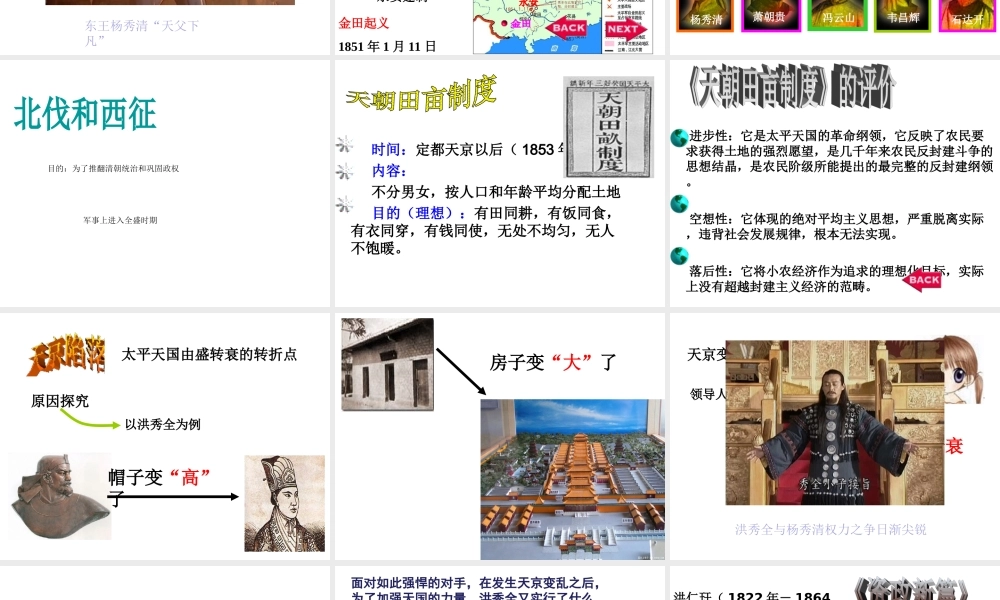Screen dimensions: 1000x600
Task: Select the 石达开 portrait card
Action: tap(967, 15)
